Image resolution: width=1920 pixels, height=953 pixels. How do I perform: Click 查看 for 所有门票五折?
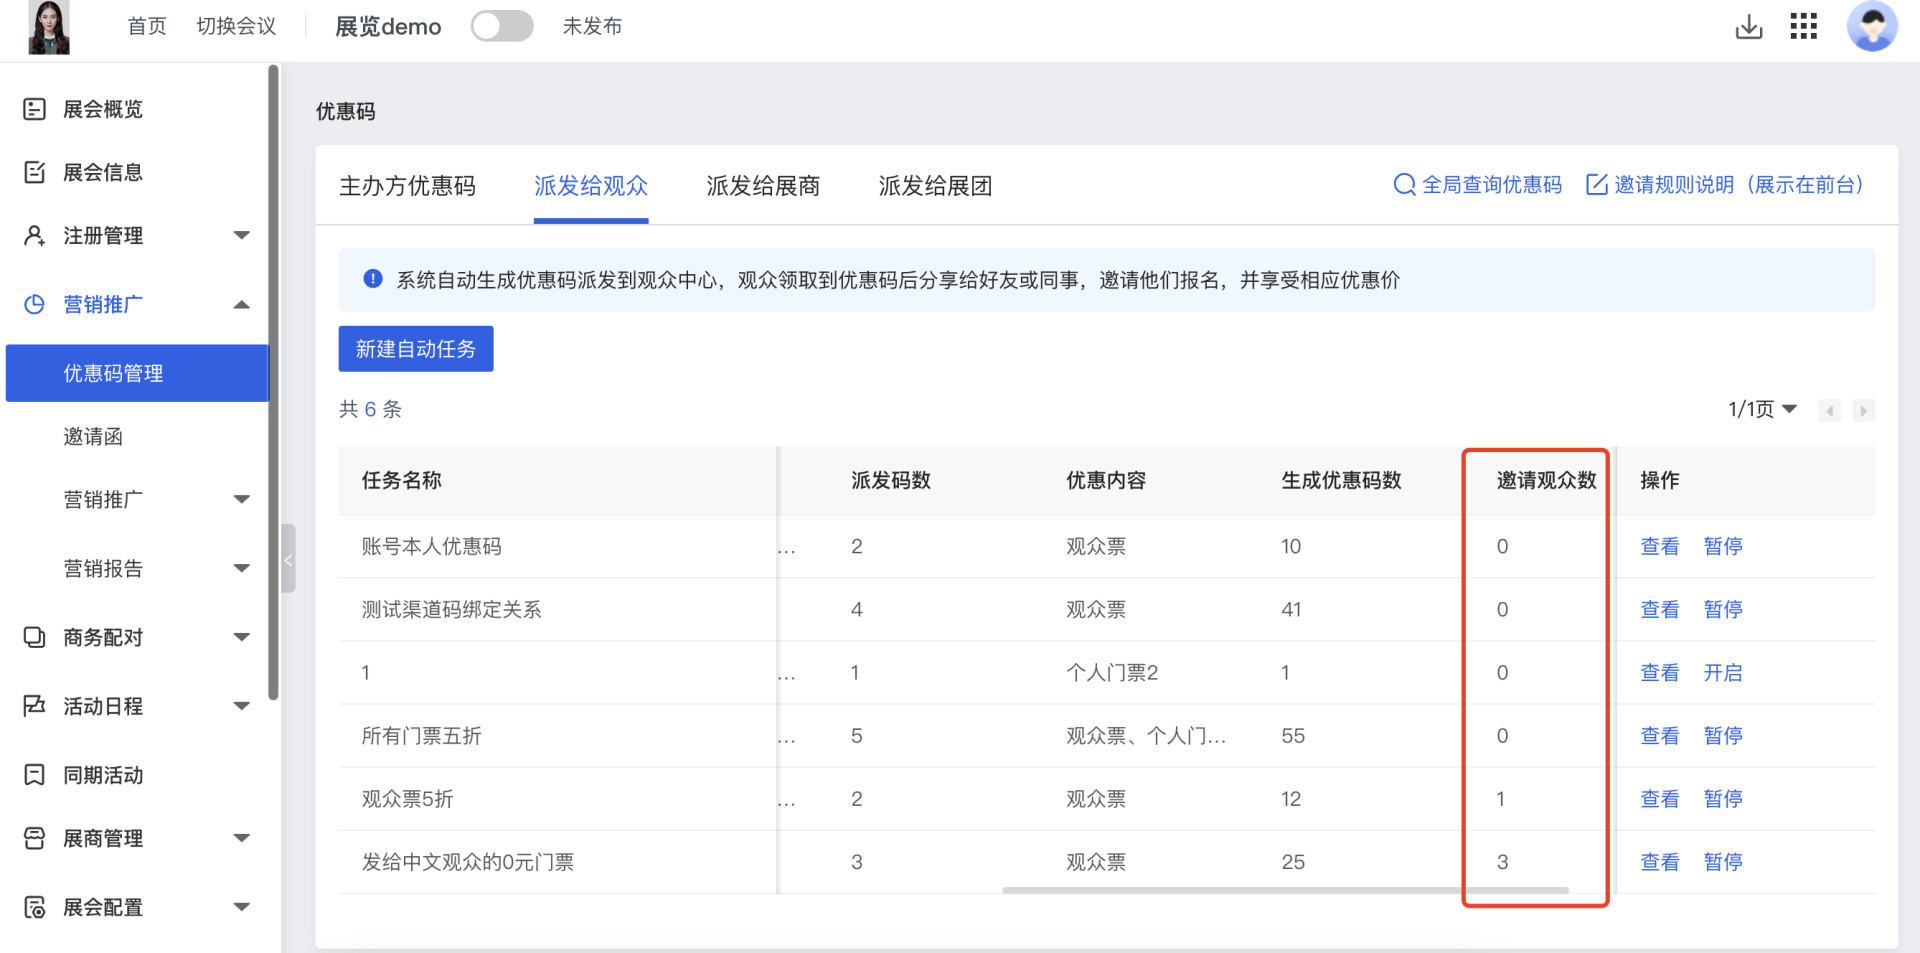(x=1660, y=735)
